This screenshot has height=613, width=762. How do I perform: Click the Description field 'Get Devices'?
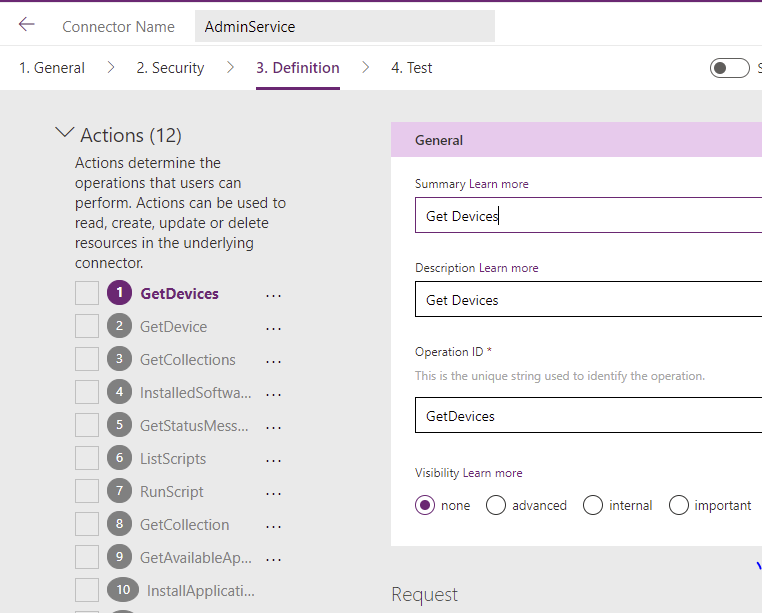[x=589, y=299]
